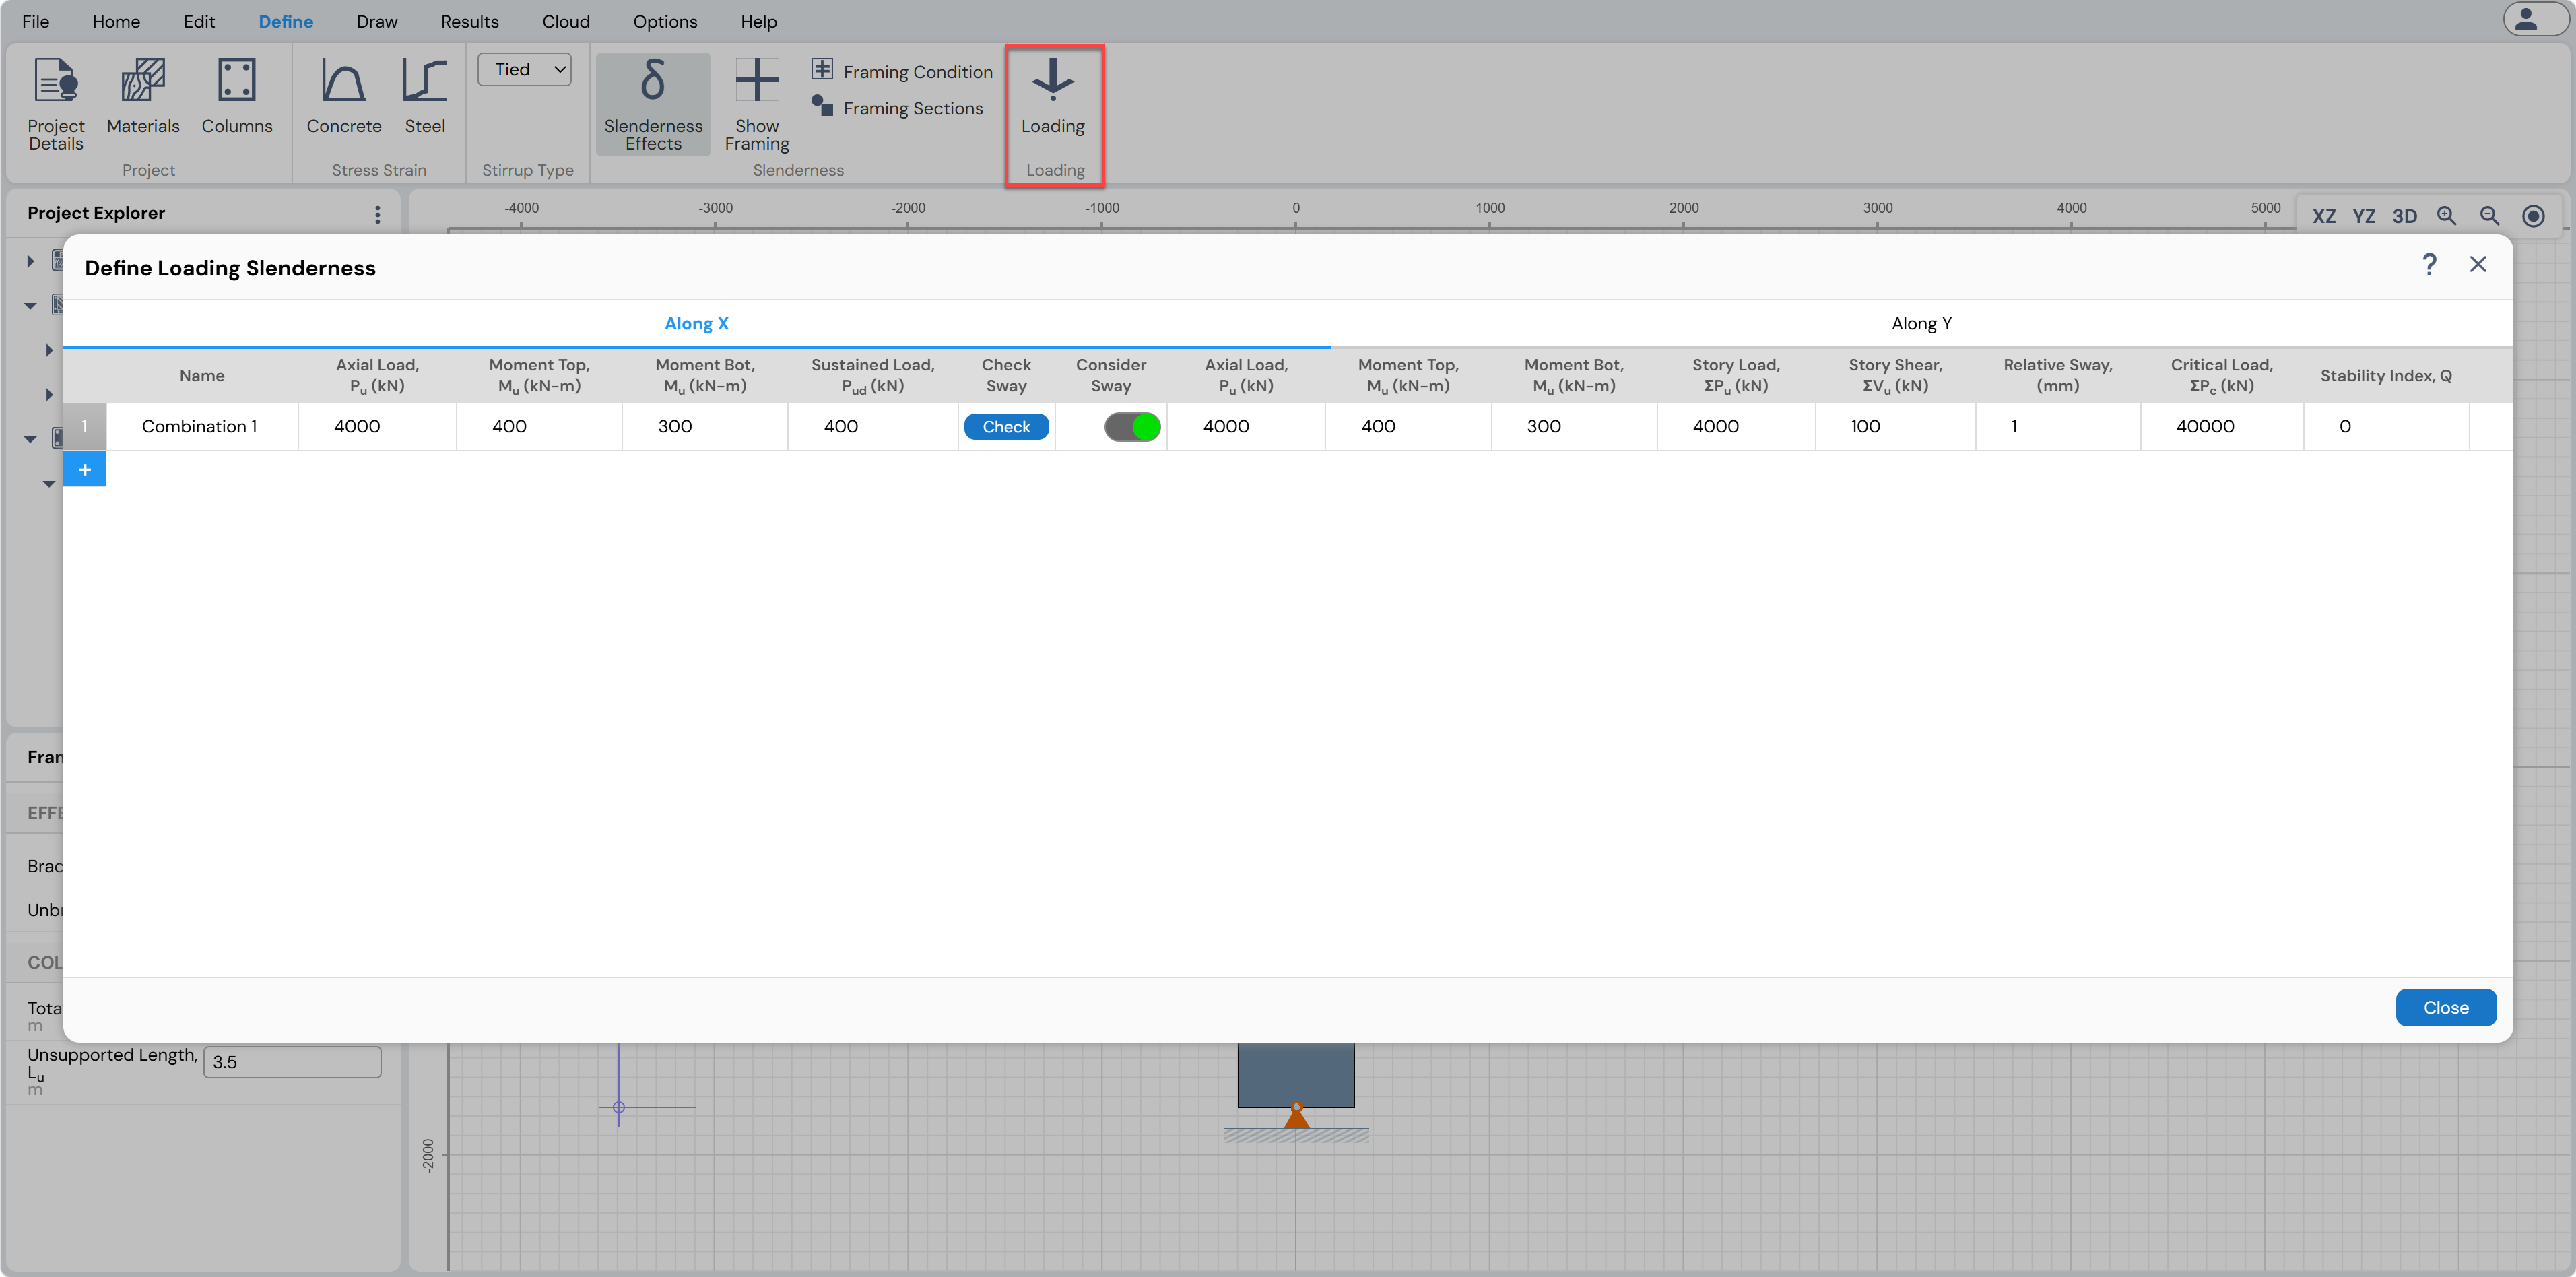Viewport: 2576px width, 1277px height.
Task: Open the user account icon
Action: point(2527,19)
